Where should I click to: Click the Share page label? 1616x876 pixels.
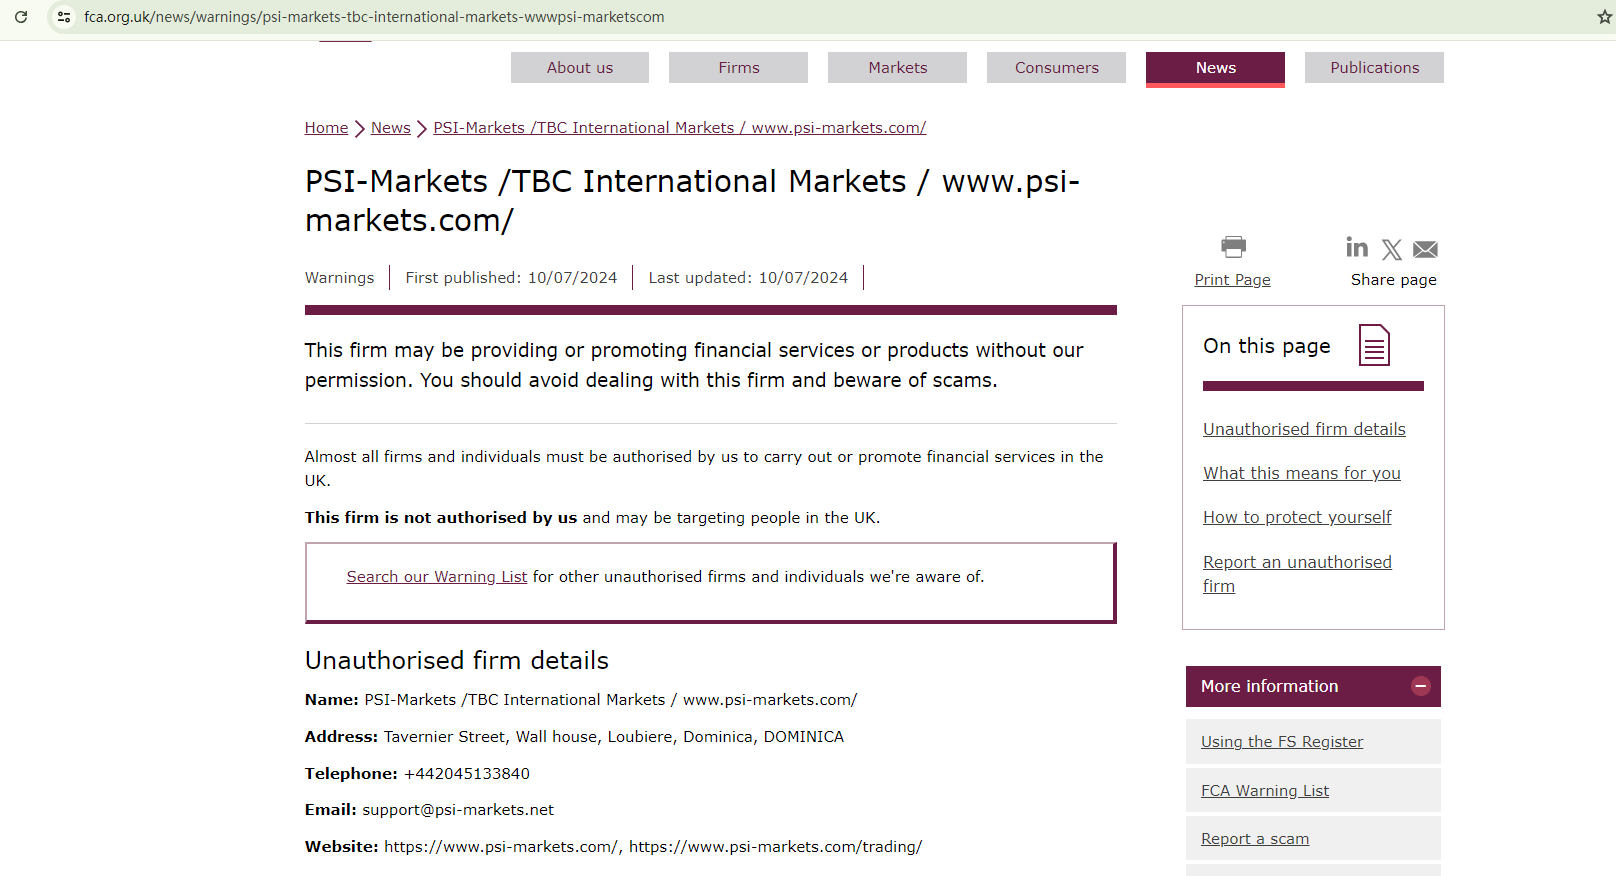tap(1394, 280)
